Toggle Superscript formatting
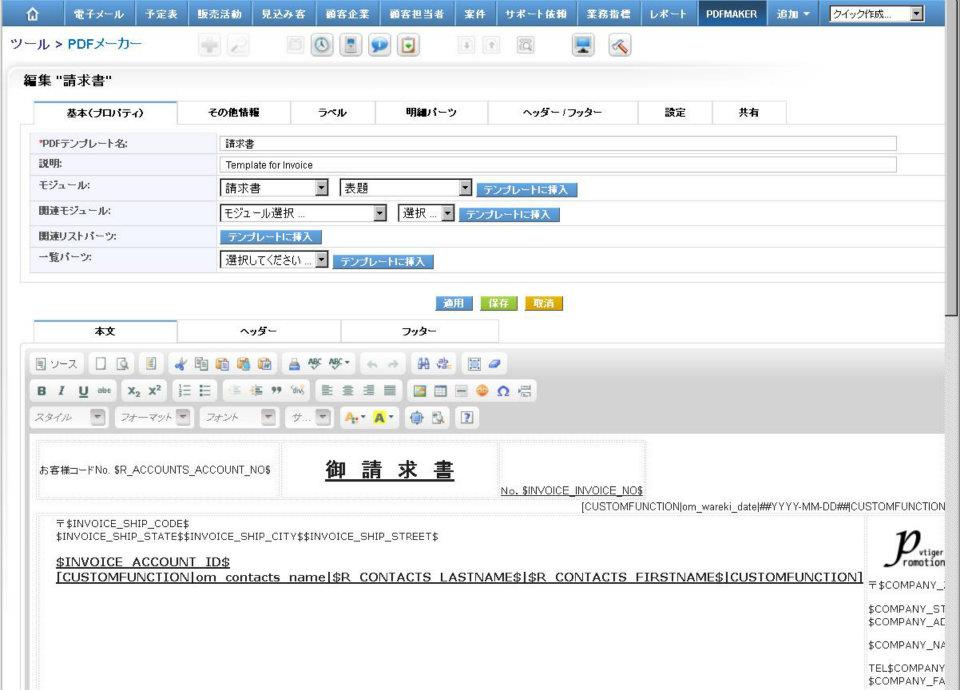 [155, 391]
